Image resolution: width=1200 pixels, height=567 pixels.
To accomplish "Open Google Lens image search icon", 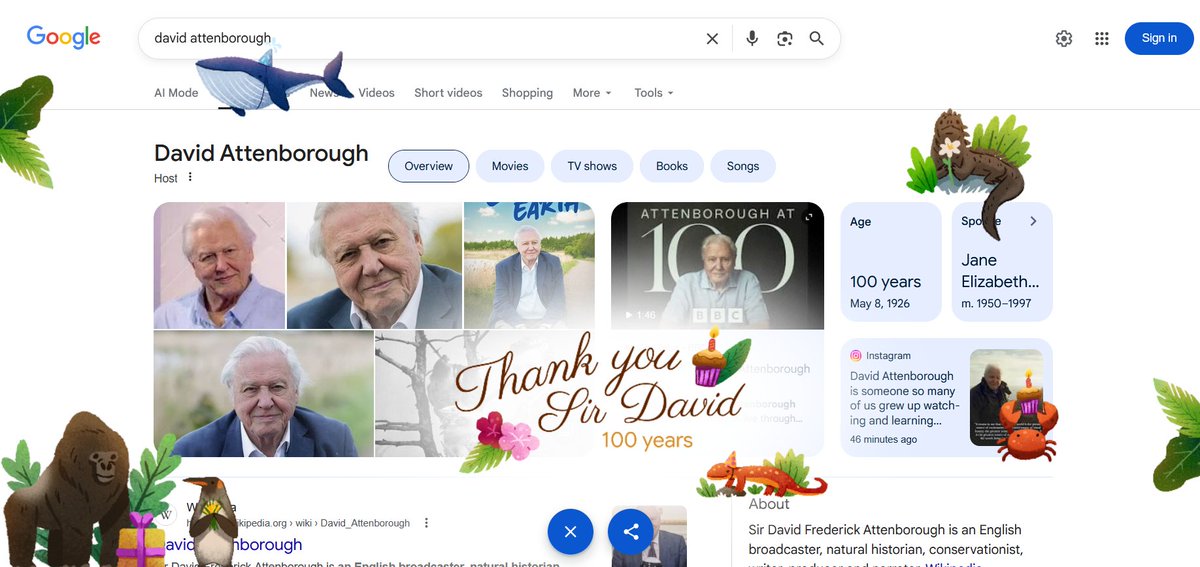I will 785,39.
